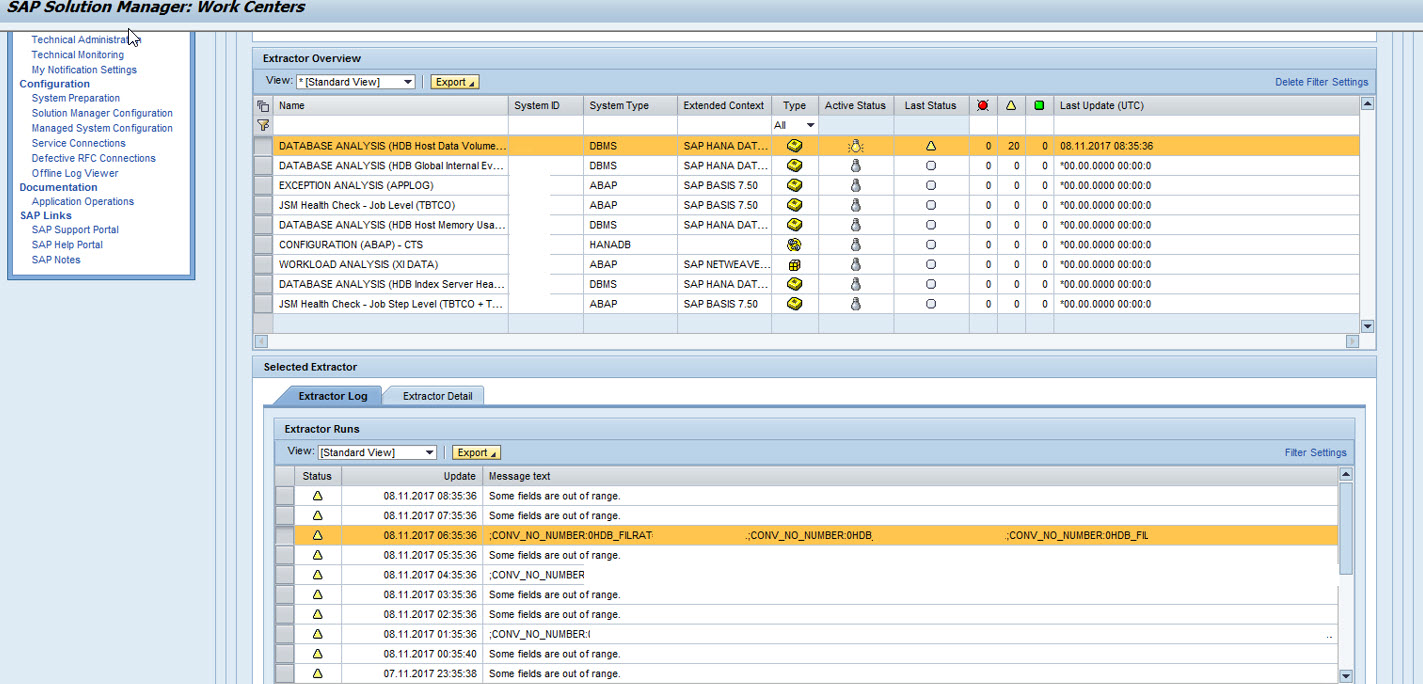Select row marker of the 07.11.2017 23:35:38 run
This screenshot has width=1423, height=684.
pyautogui.click(x=284, y=674)
